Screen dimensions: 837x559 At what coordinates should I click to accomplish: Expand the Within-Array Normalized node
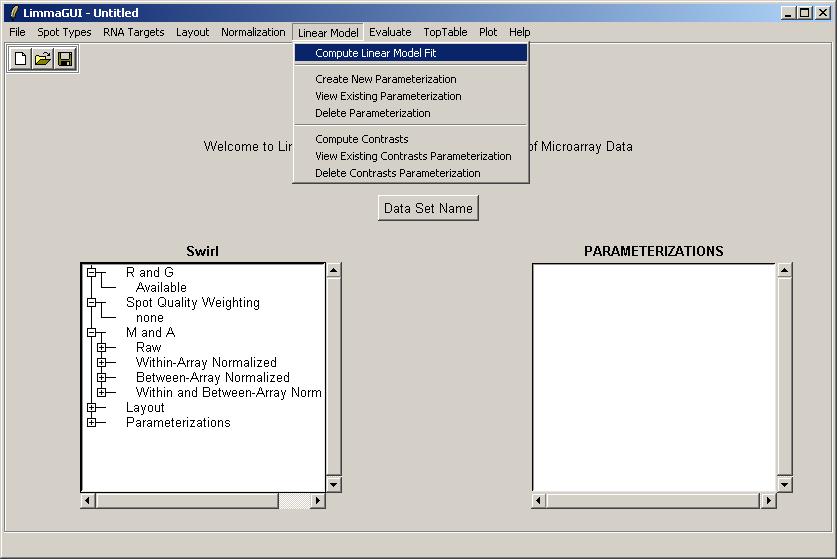[x=102, y=363]
